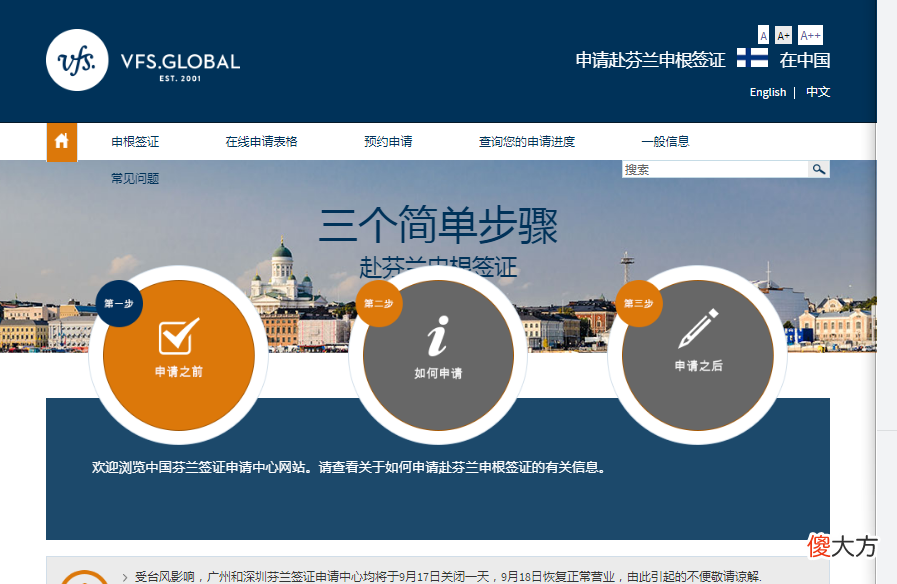This screenshot has height=584, width=897.
Task: Open the 申请之前 checkmark step circle
Action: tap(178, 355)
